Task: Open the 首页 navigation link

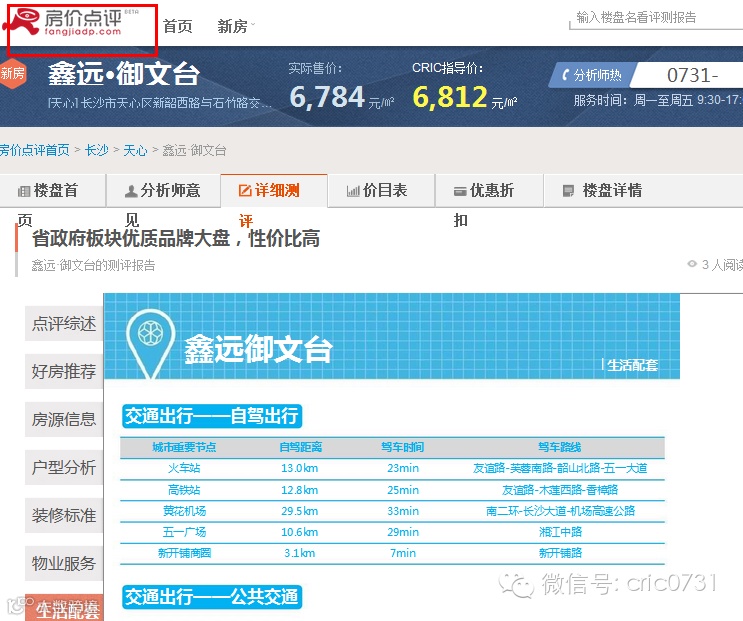Action: pyautogui.click(x=178, y=26)
